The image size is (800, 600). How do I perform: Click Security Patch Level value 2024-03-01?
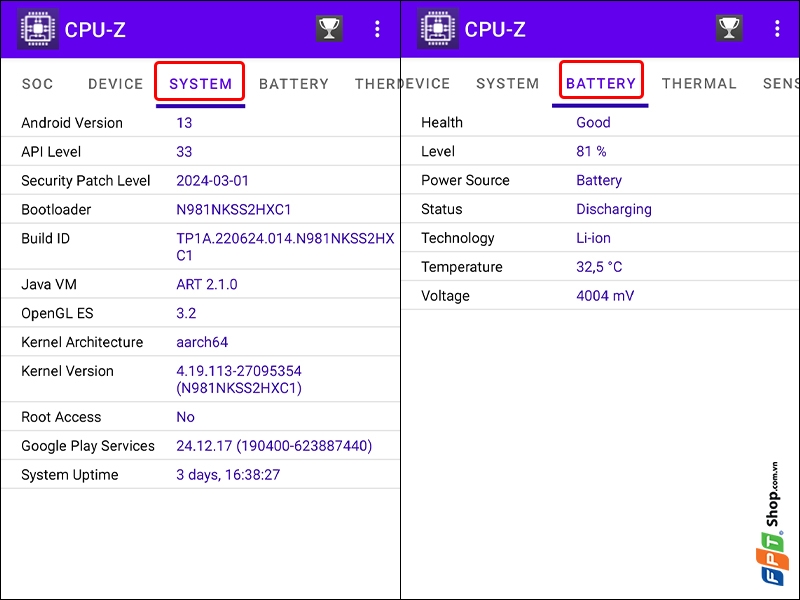pos(212,181)
